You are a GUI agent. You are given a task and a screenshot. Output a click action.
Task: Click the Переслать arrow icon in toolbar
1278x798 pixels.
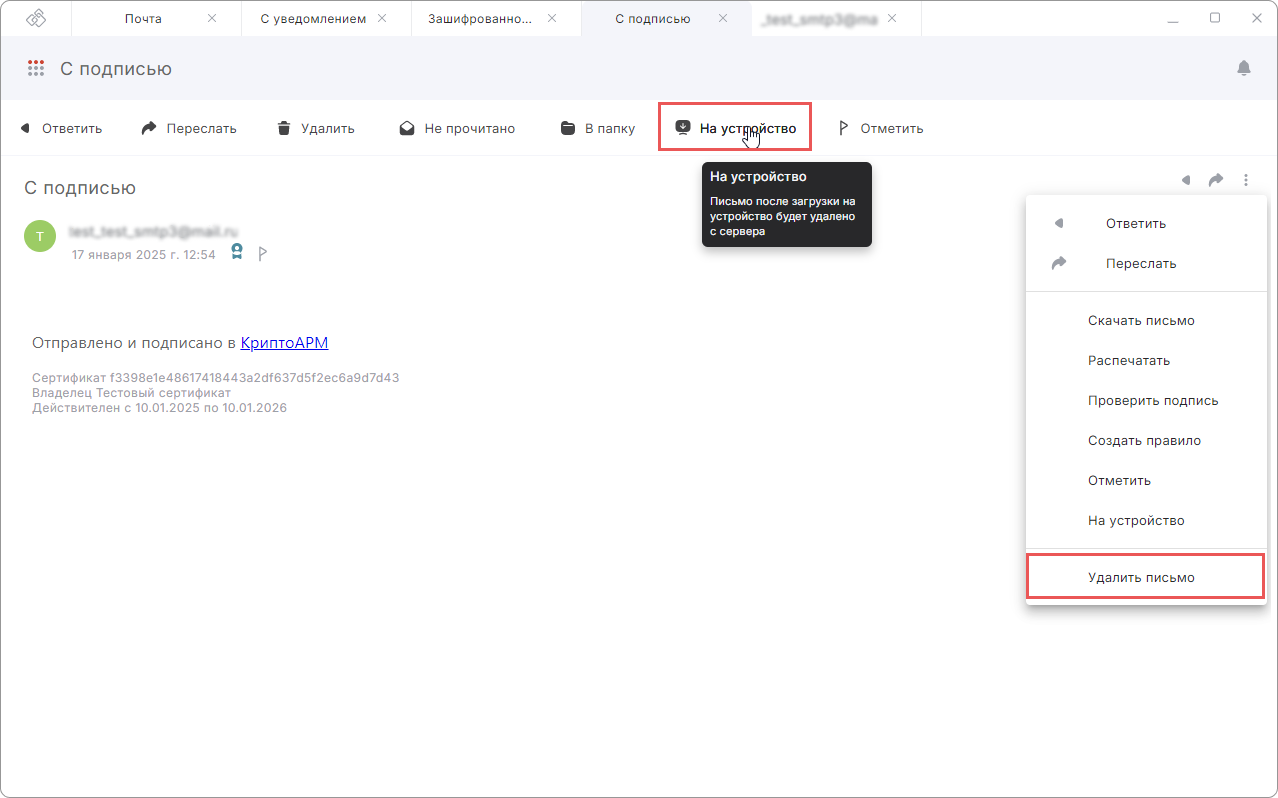pyautogui.click(x=149, y=128)
